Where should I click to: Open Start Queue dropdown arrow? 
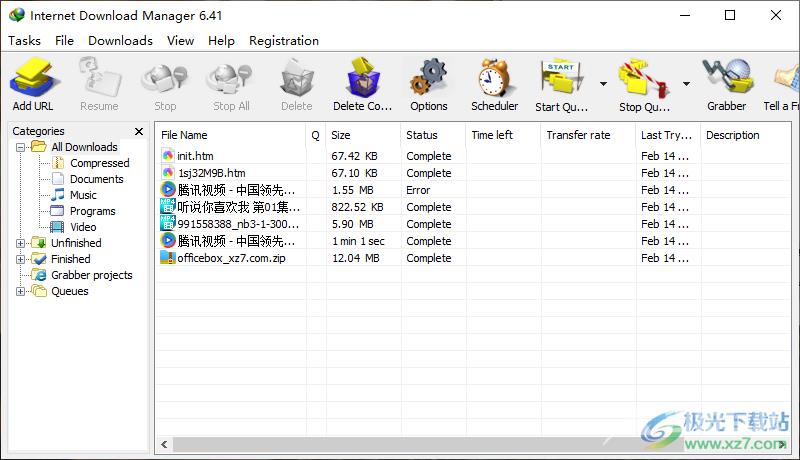pos(603,84)
